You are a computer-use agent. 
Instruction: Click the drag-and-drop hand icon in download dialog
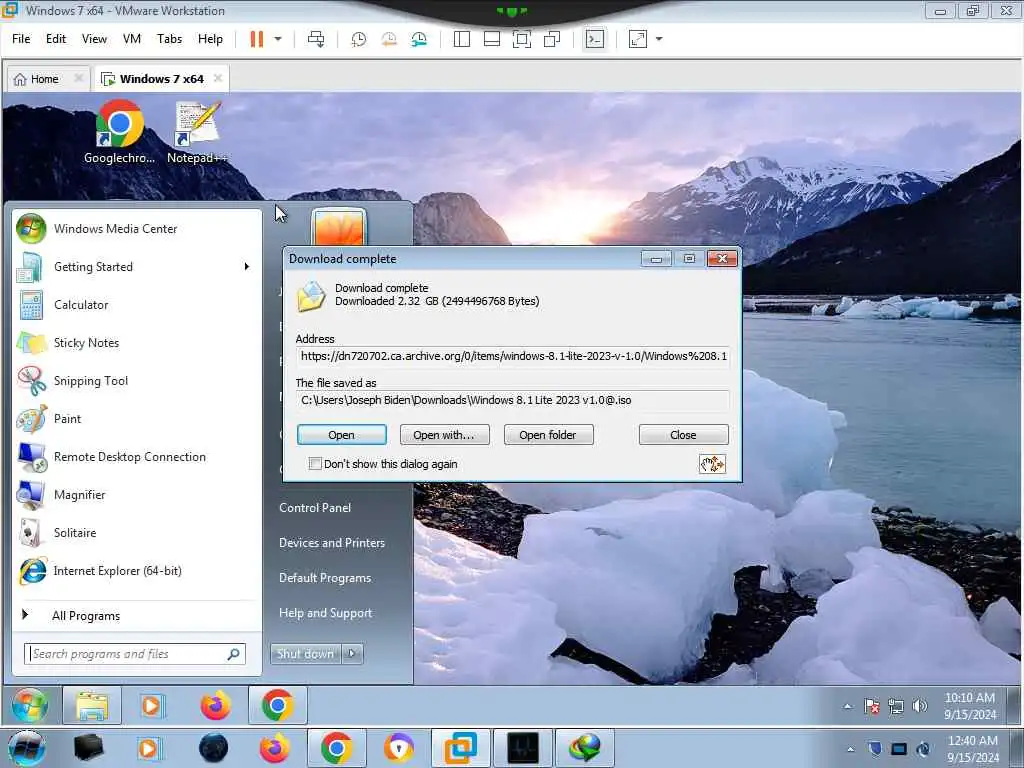[x=712, y=464]
